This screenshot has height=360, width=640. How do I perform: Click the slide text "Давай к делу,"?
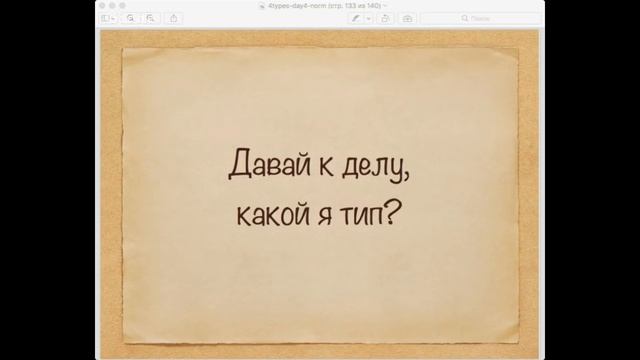[x=319, y=165]
